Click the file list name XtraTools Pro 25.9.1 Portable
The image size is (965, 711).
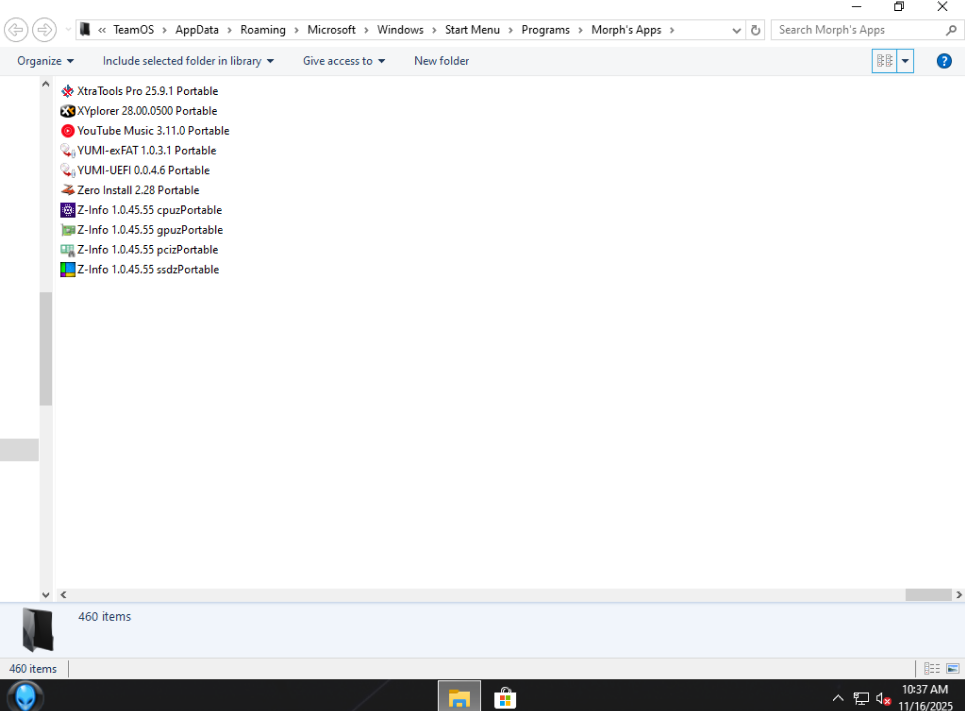tap(148, 91)
